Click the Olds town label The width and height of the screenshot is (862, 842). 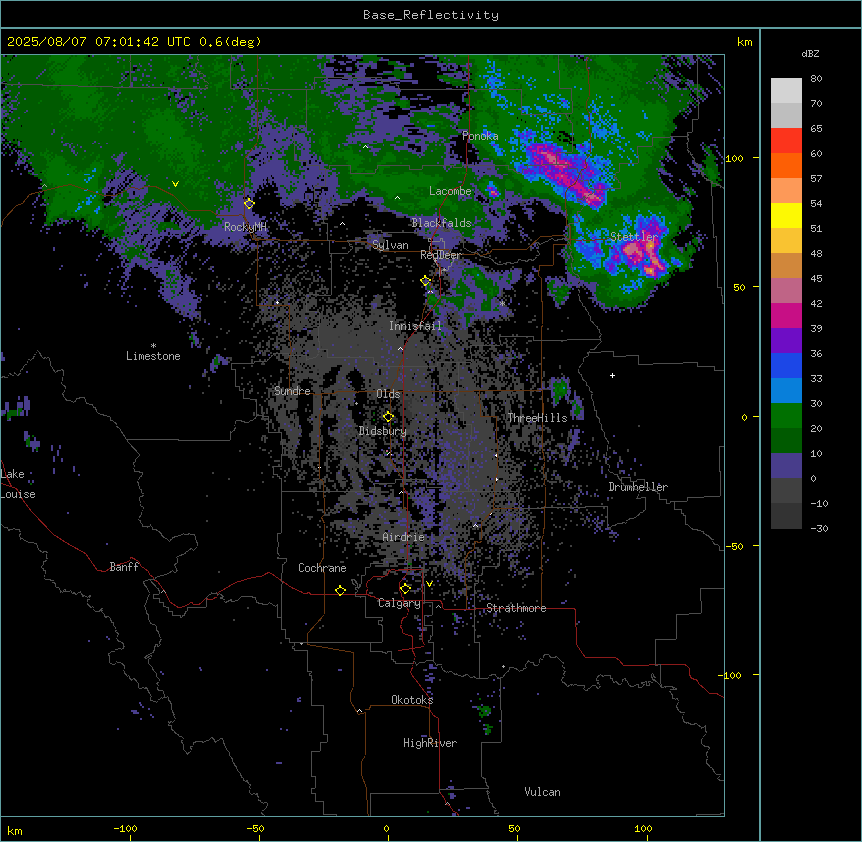tap(388, 394)
